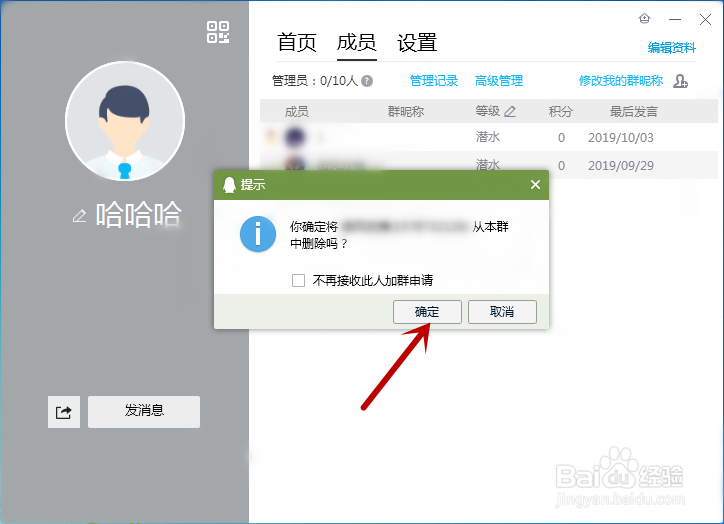This screenshot has width=724, height=524.
Task: Click the 积分 column header
Action: pos(561,111)
